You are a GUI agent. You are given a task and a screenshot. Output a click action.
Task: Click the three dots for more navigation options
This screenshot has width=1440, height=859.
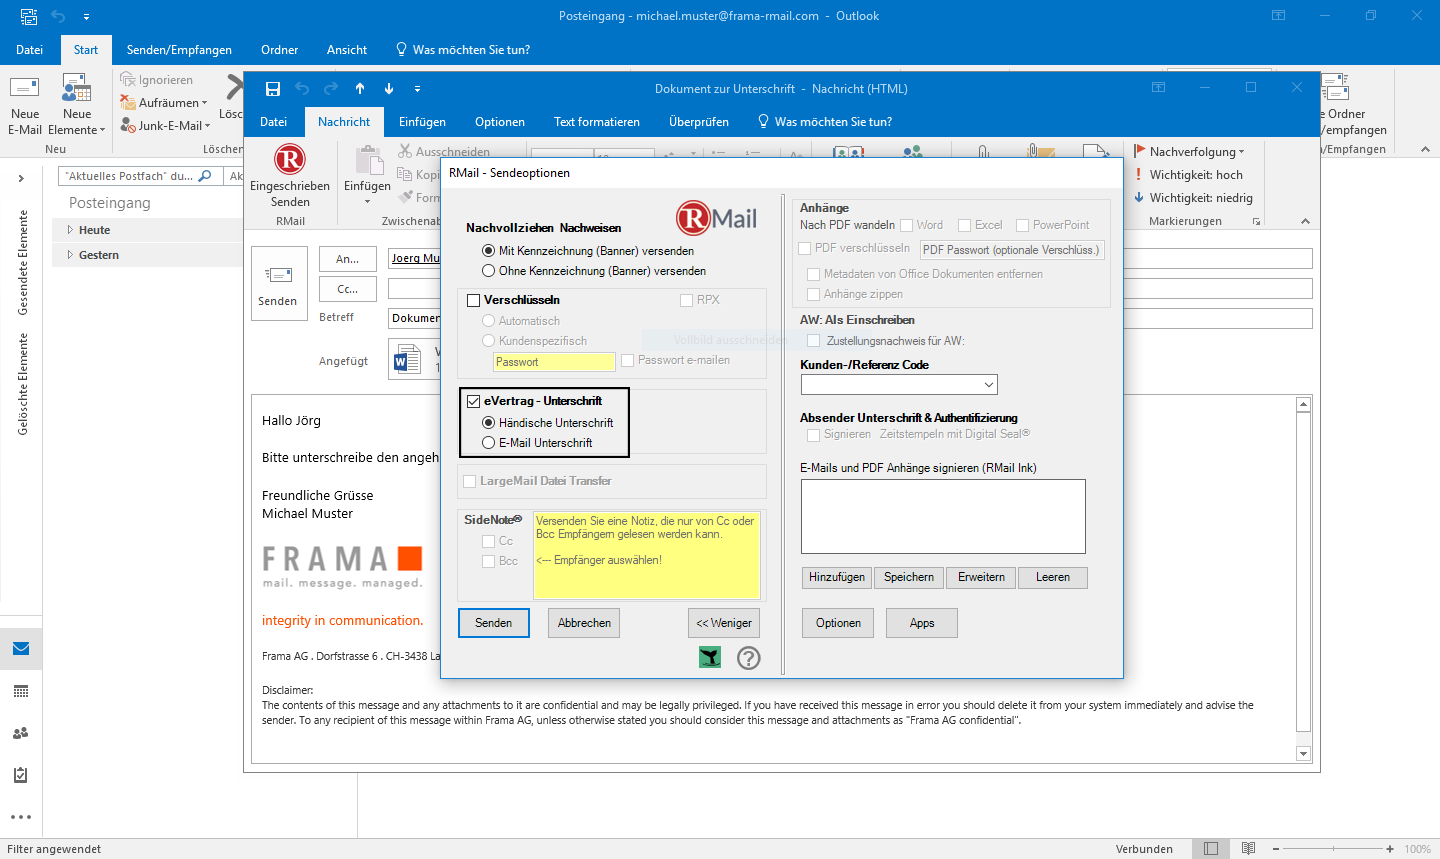tap(21, 817)
